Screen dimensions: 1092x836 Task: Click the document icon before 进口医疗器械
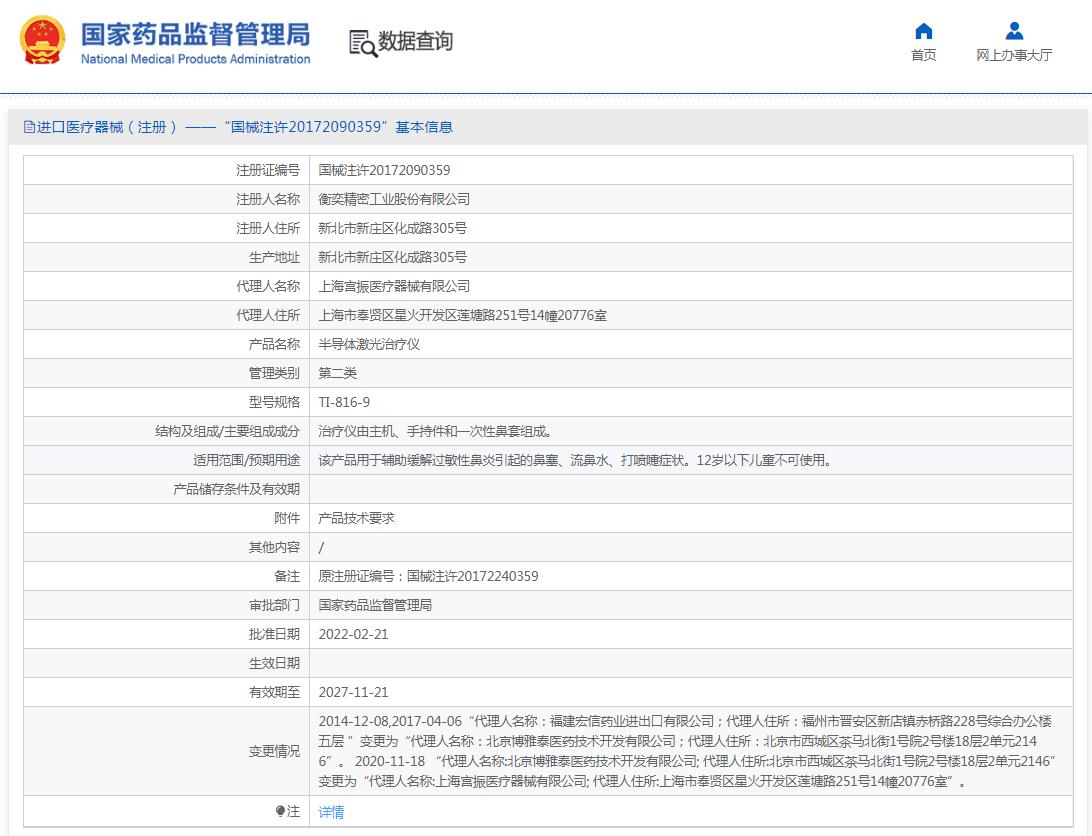click(x=29, y=127)
